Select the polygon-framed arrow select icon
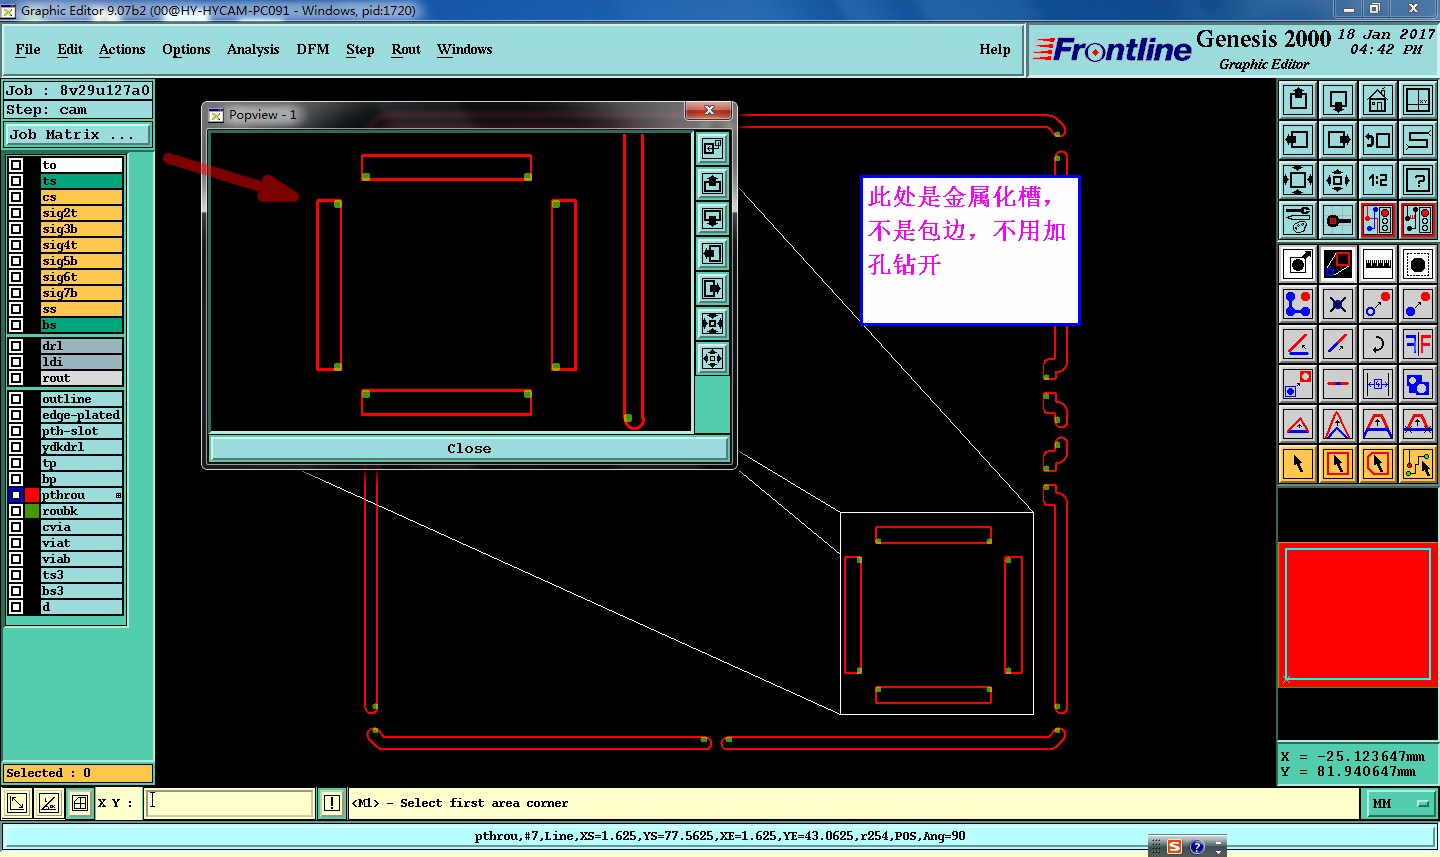1440x857 pixels. pyautogui.click(x=1378, y=464)
